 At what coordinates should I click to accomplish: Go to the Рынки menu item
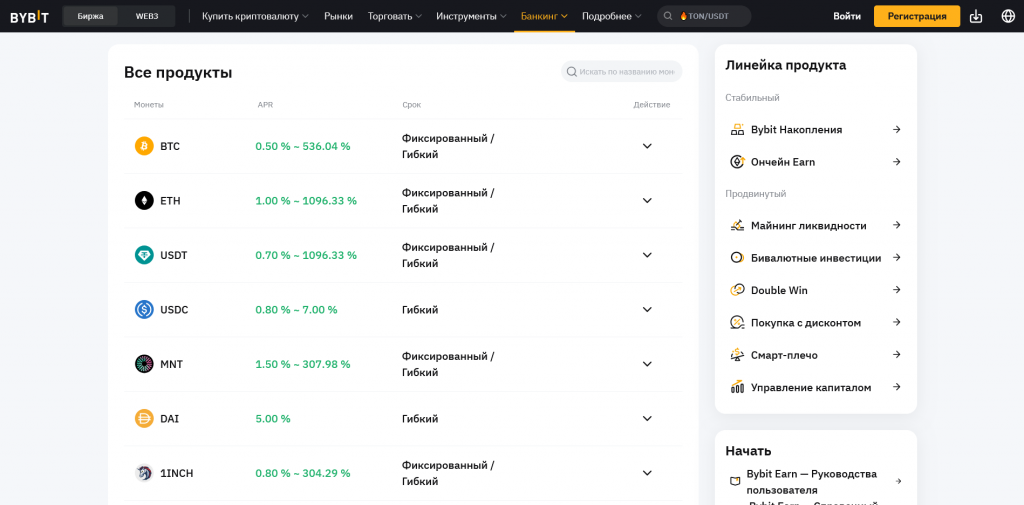click(338, 16)
